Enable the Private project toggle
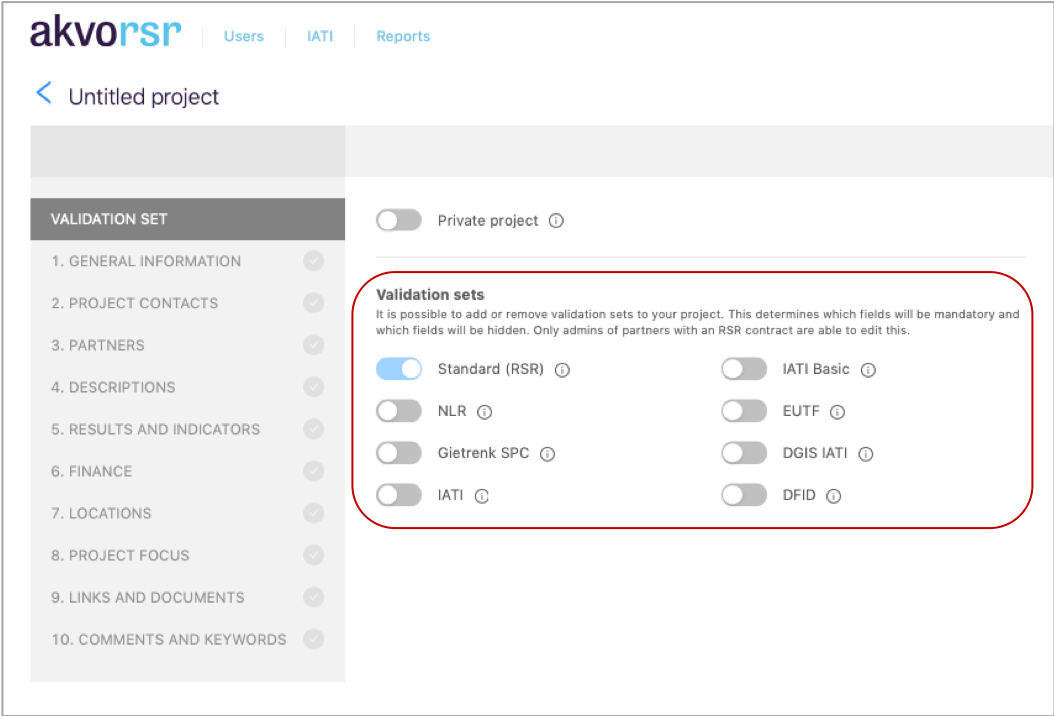The image size is (1054, 716). click(399, 220)
